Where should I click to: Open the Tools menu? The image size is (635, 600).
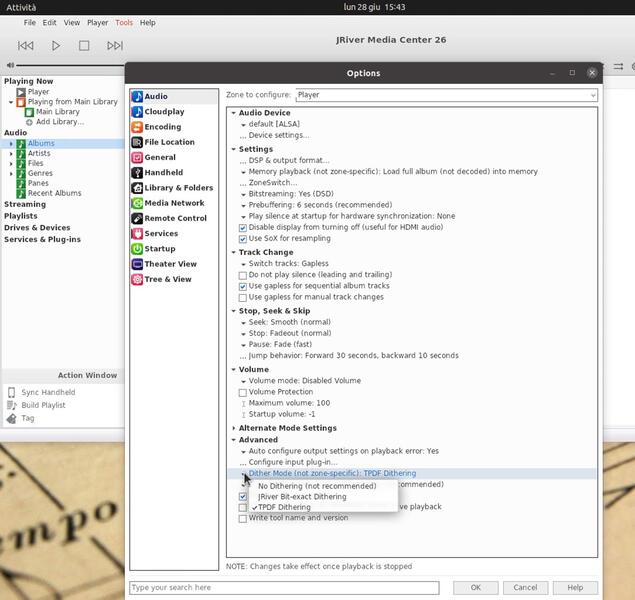(x=124, y=22)
